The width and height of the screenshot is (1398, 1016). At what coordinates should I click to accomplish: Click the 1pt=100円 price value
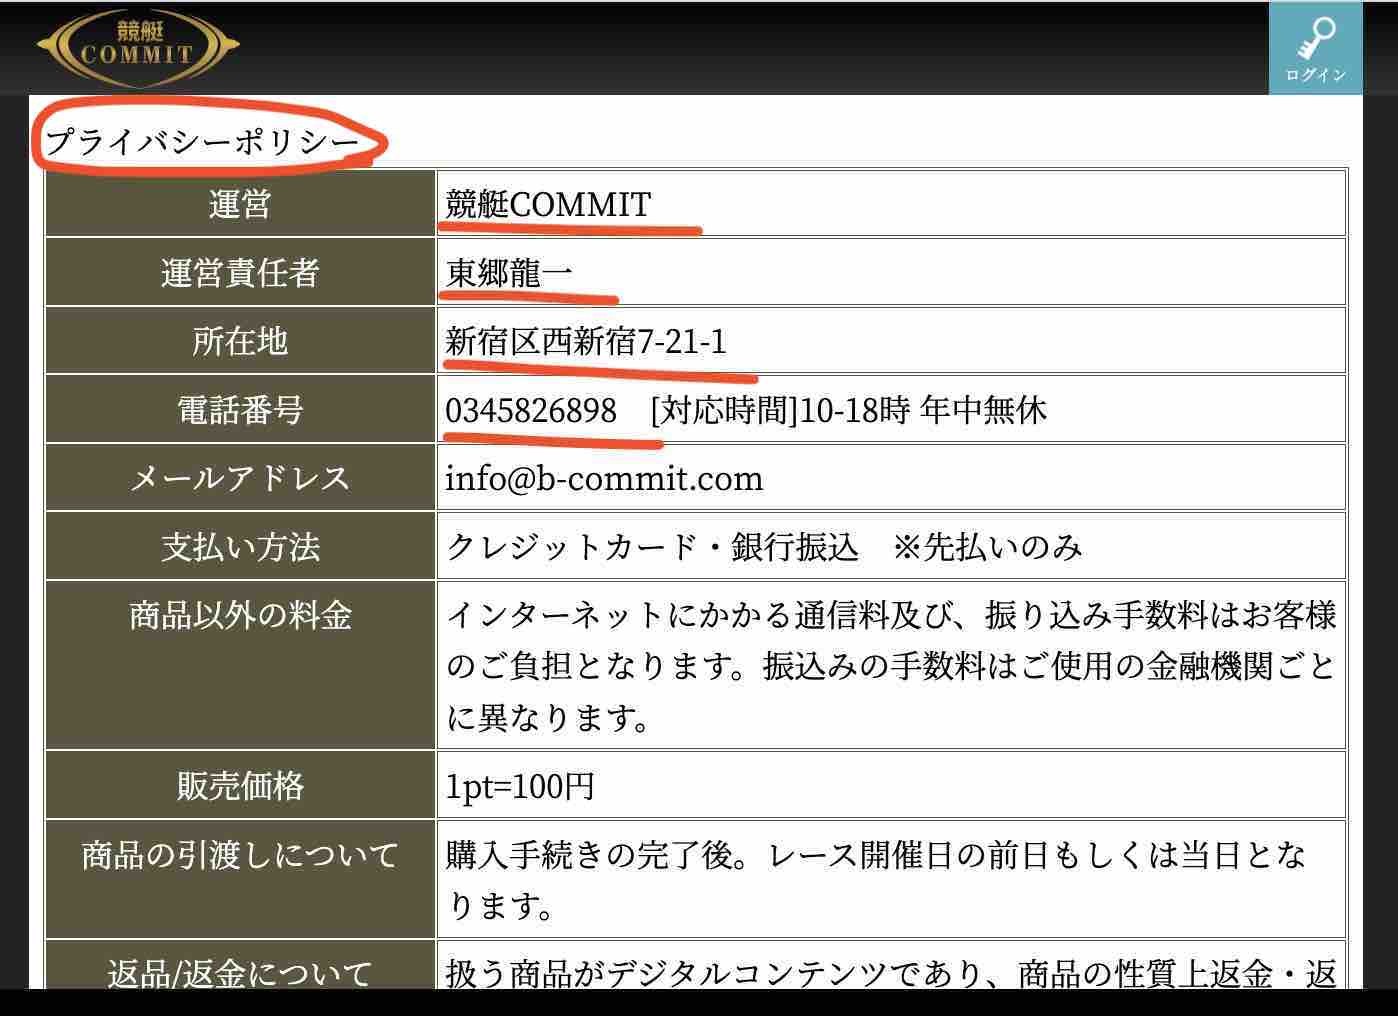521,786
